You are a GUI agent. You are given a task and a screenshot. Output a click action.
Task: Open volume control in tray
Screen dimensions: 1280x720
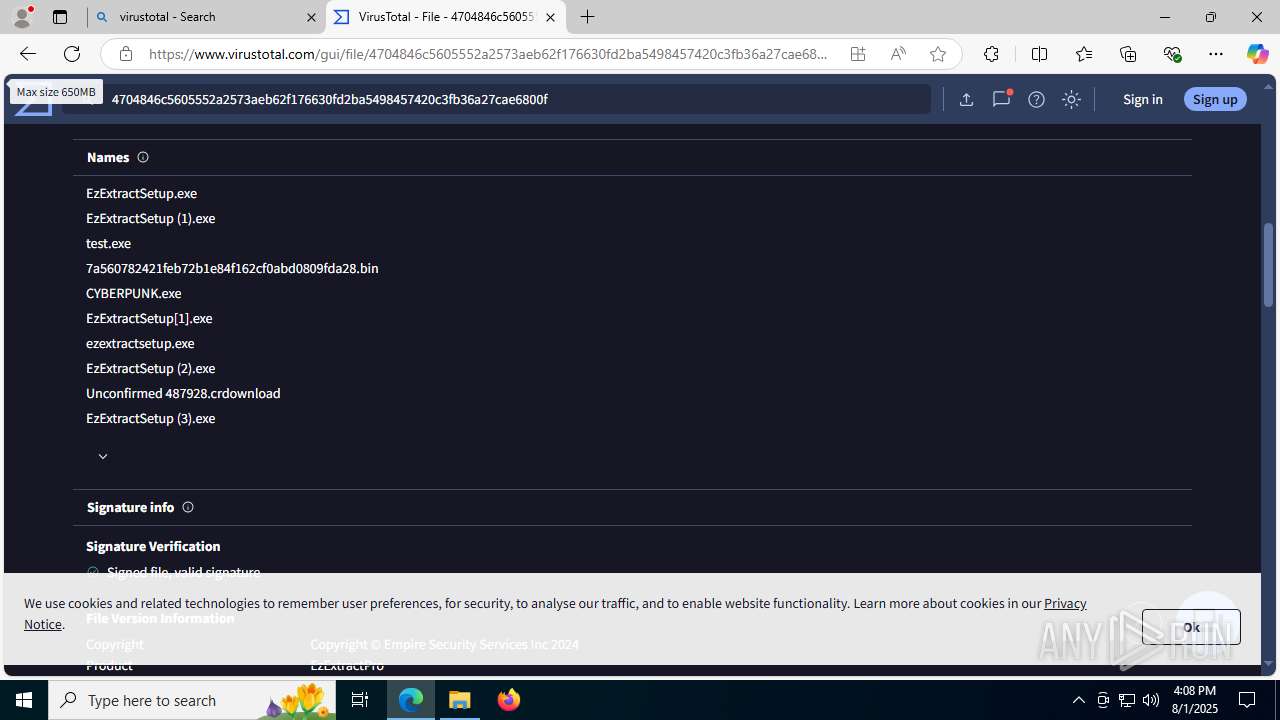pos(1151,700)
